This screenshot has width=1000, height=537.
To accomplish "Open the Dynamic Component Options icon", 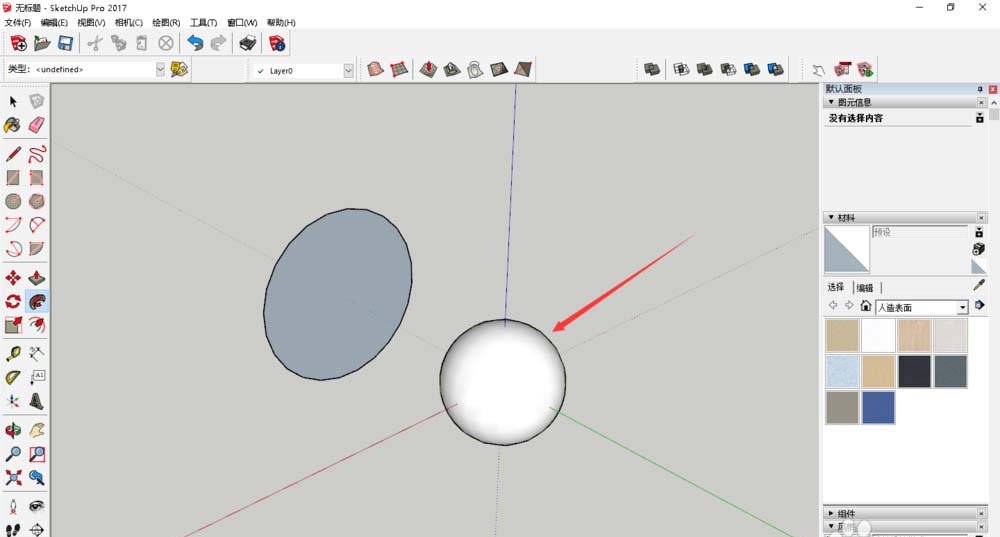I will 842,69.
